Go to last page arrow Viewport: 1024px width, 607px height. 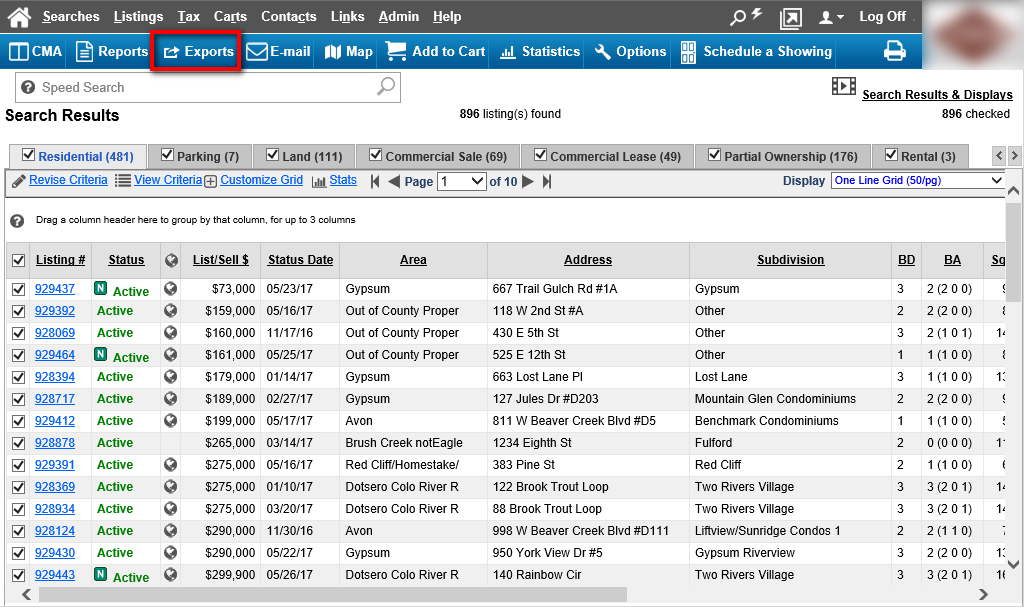coord(547,181)
